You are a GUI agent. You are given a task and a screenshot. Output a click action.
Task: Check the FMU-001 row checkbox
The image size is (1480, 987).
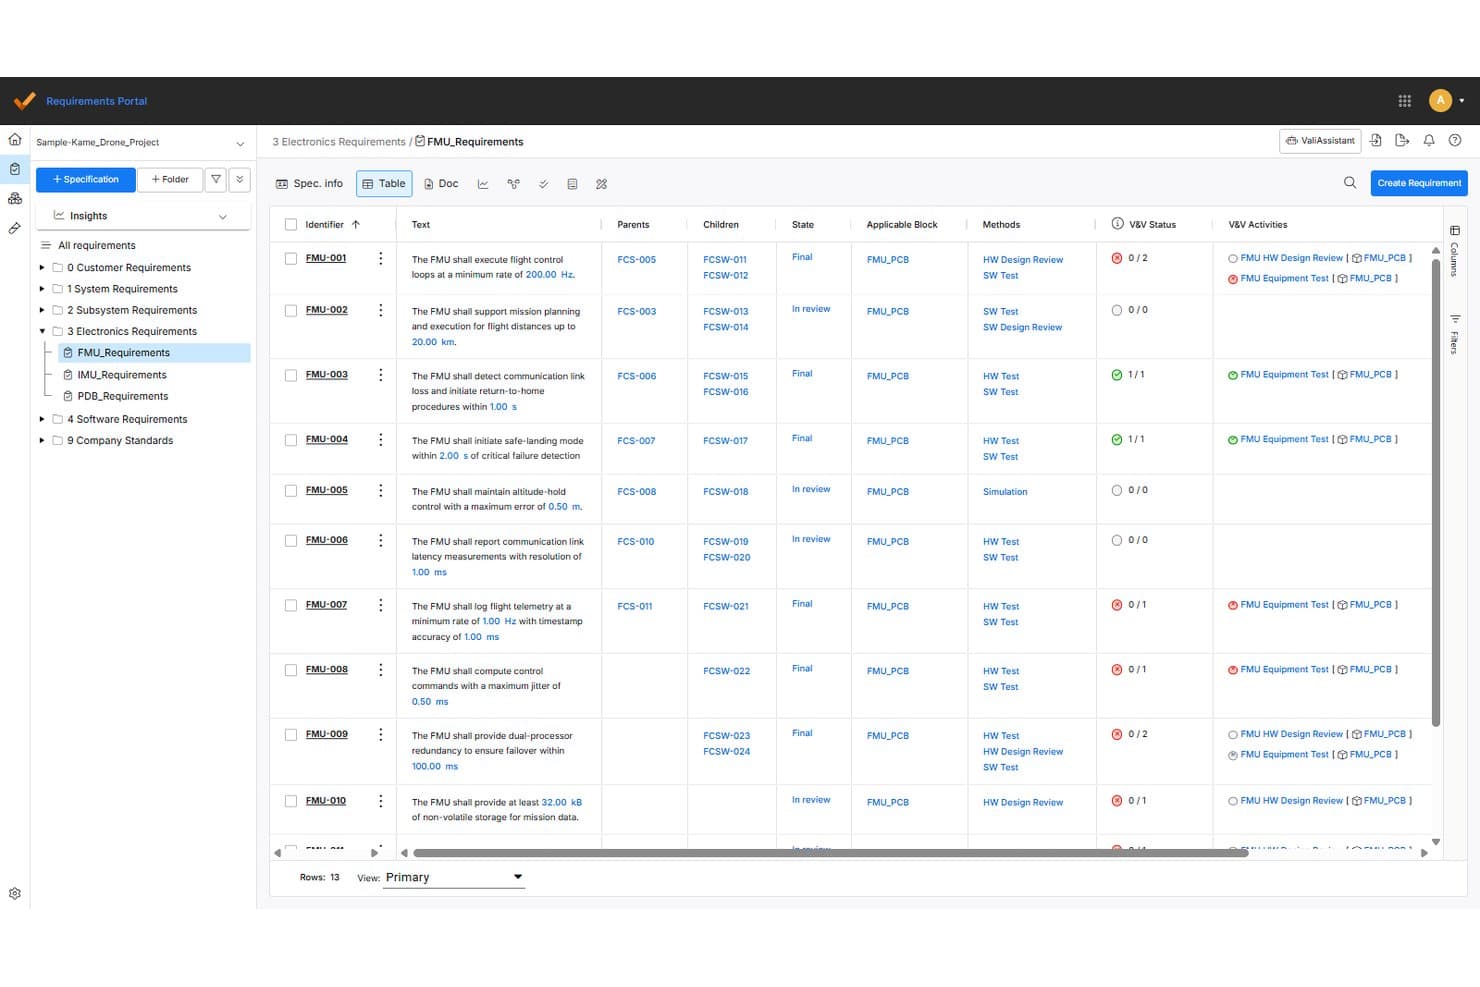[291, 259]
